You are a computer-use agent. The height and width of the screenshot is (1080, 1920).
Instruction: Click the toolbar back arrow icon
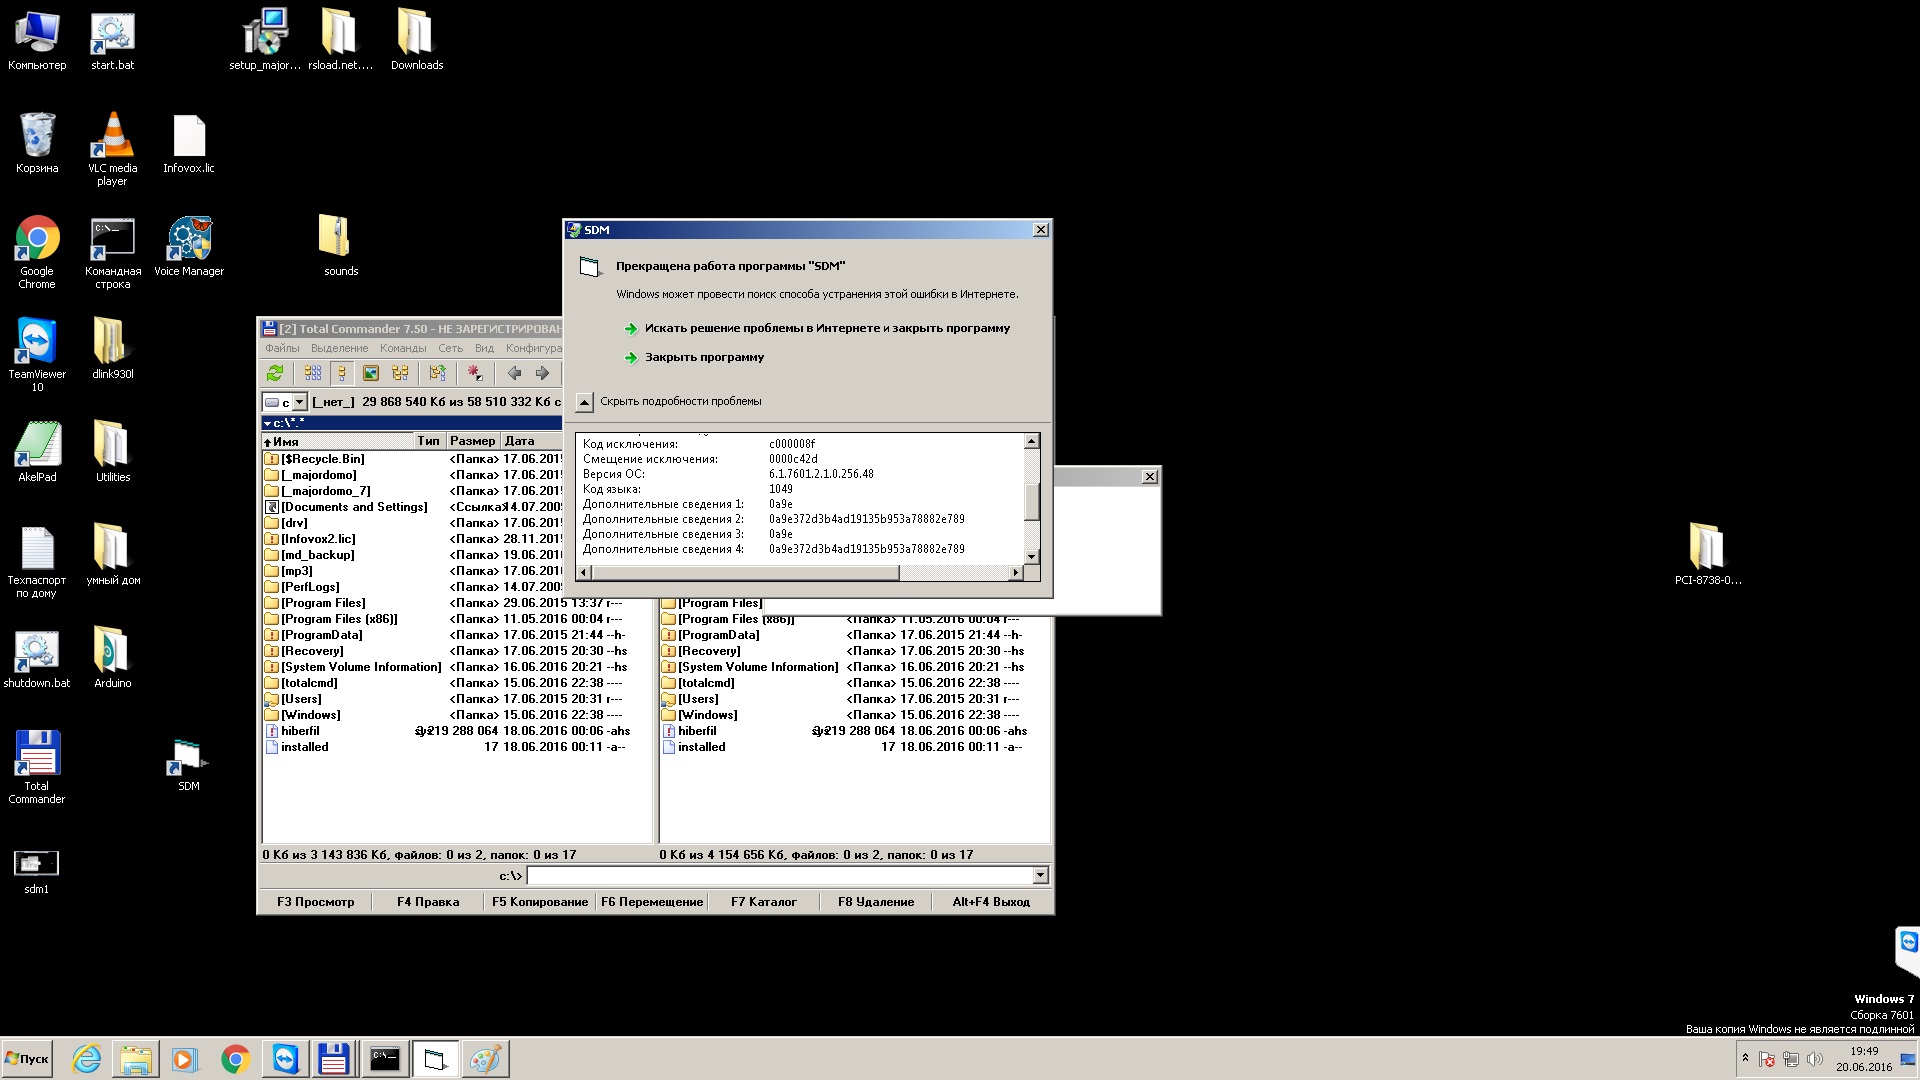[x=514, y=373]
